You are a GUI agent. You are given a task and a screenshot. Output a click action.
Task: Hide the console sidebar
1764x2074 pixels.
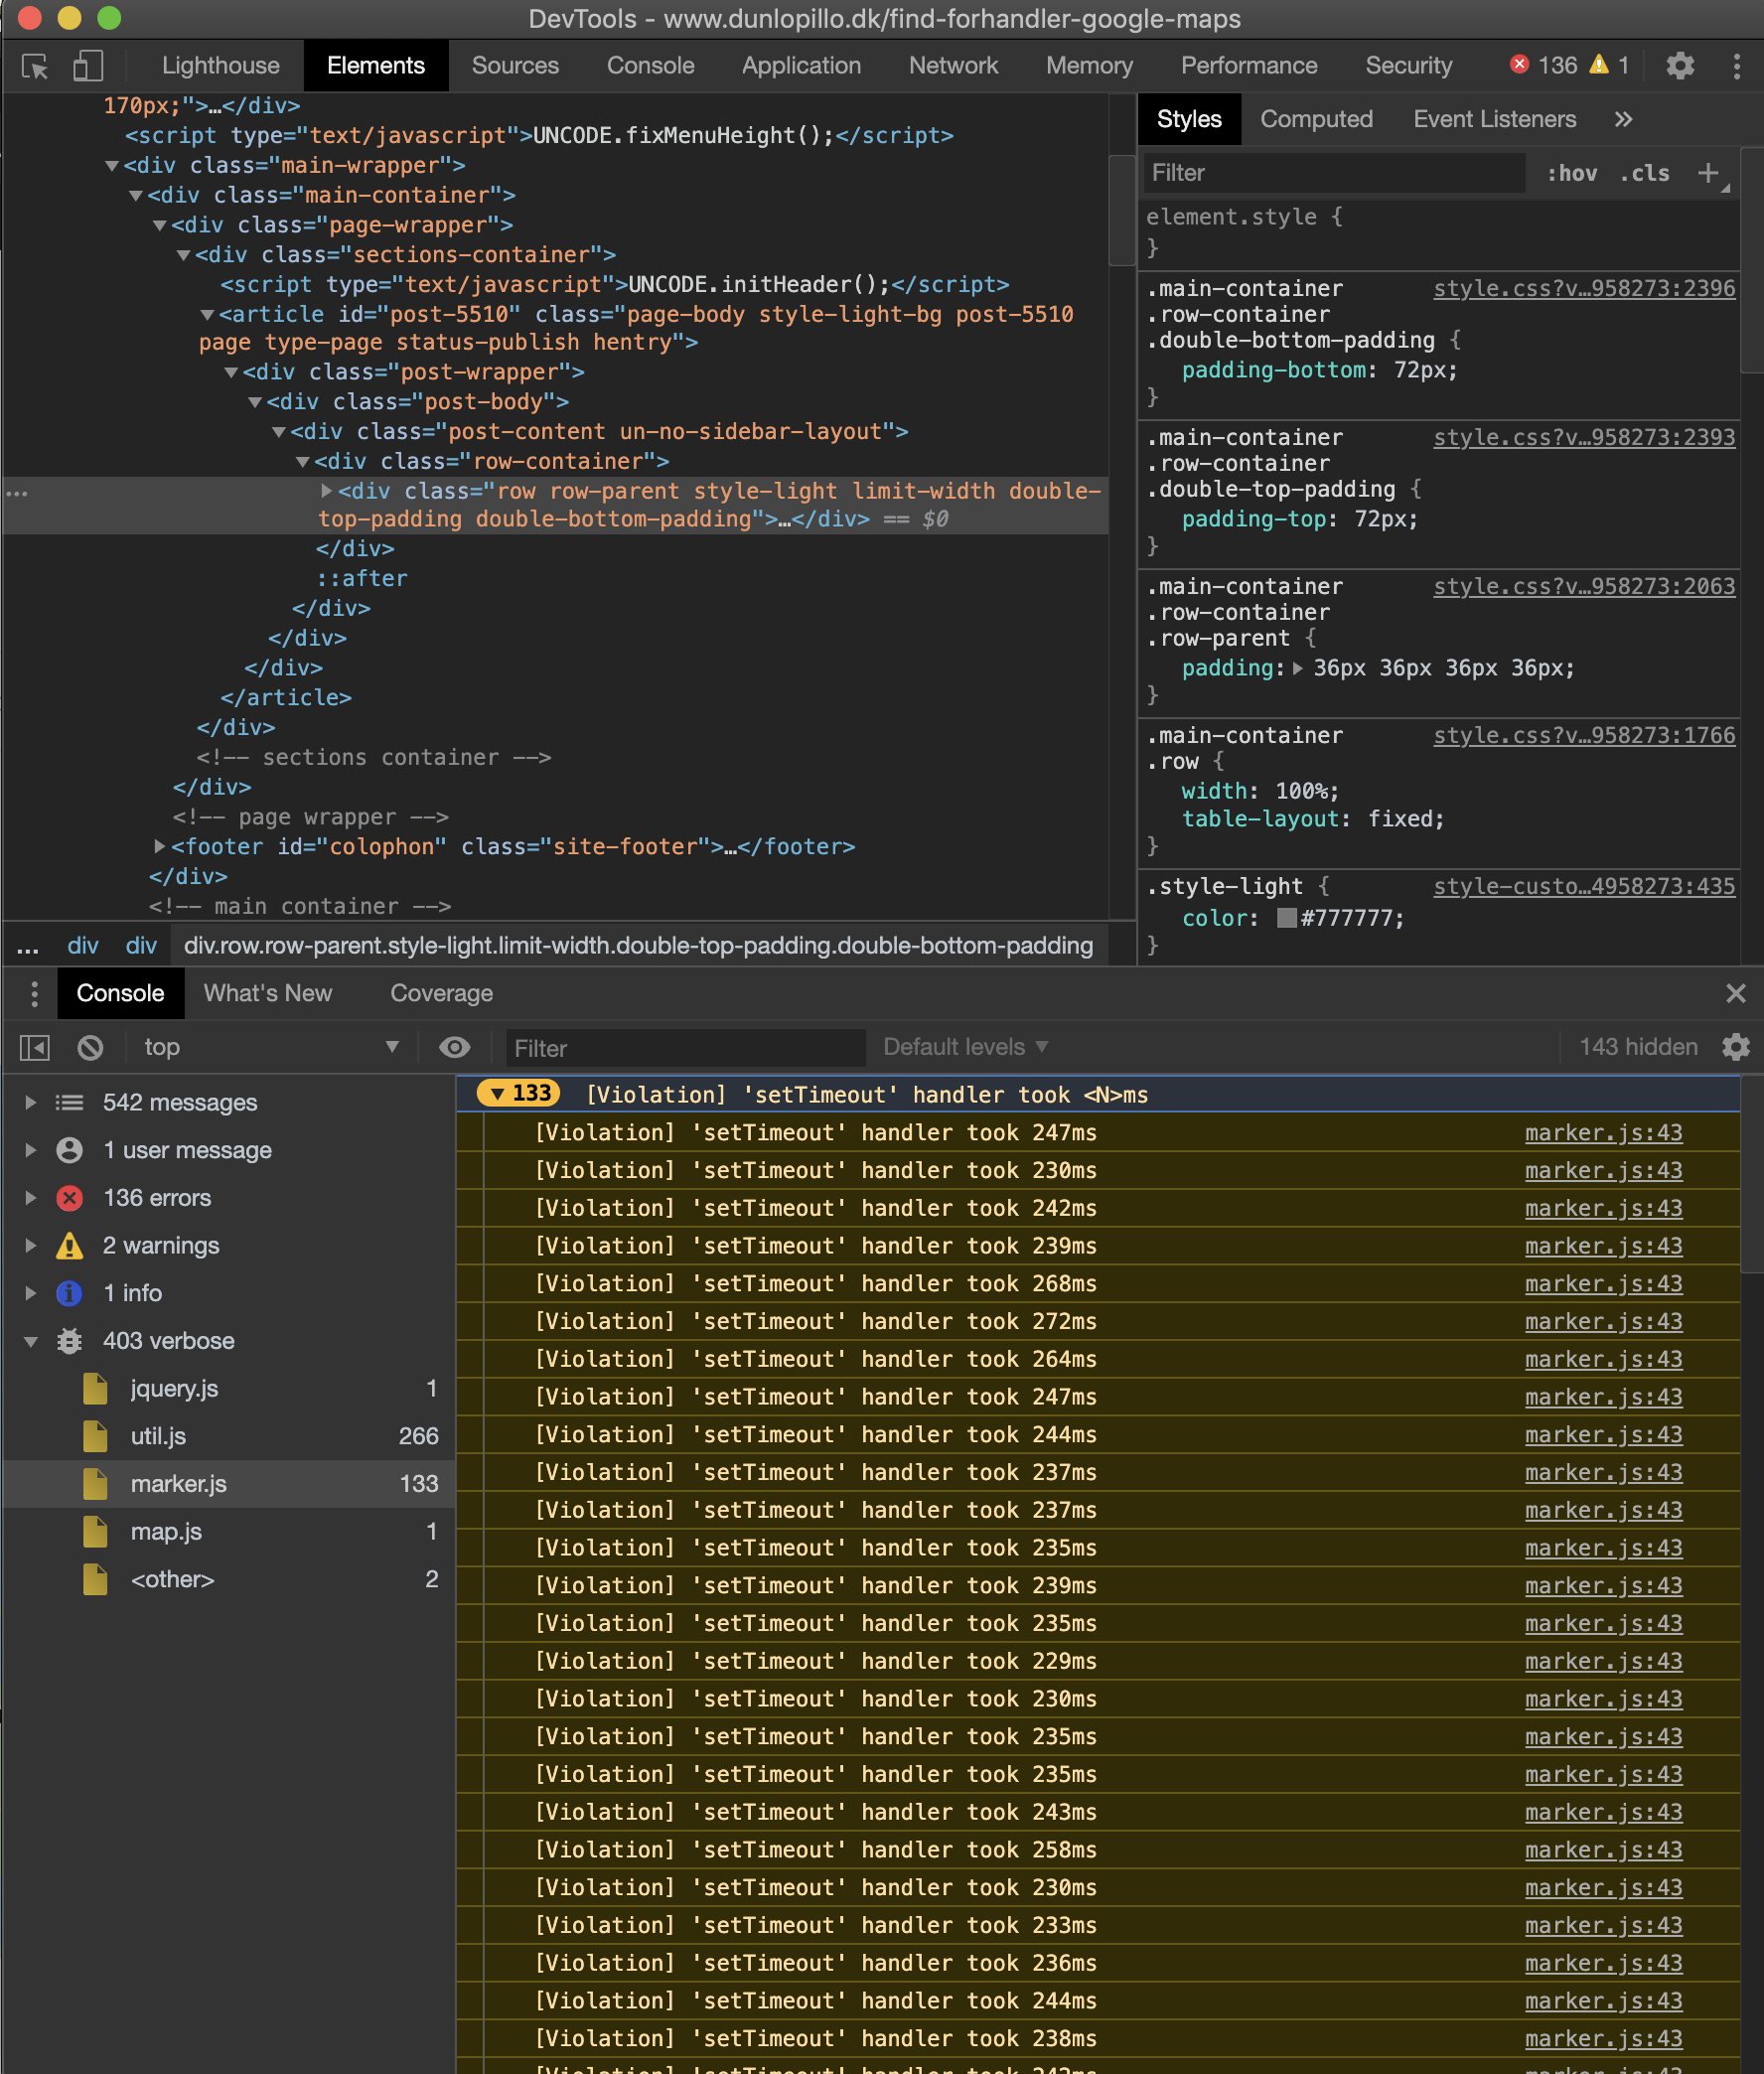pos(35,1047)
